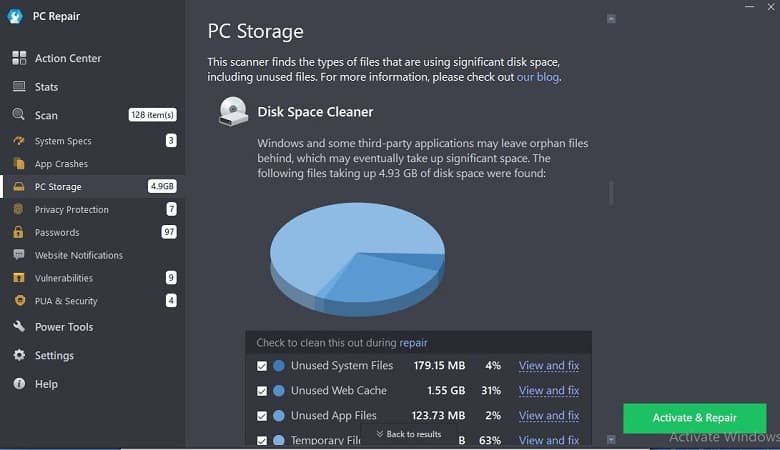Click View and fix for Unused Web Cache
Viewport: 780px width, 450px height.
549,391
